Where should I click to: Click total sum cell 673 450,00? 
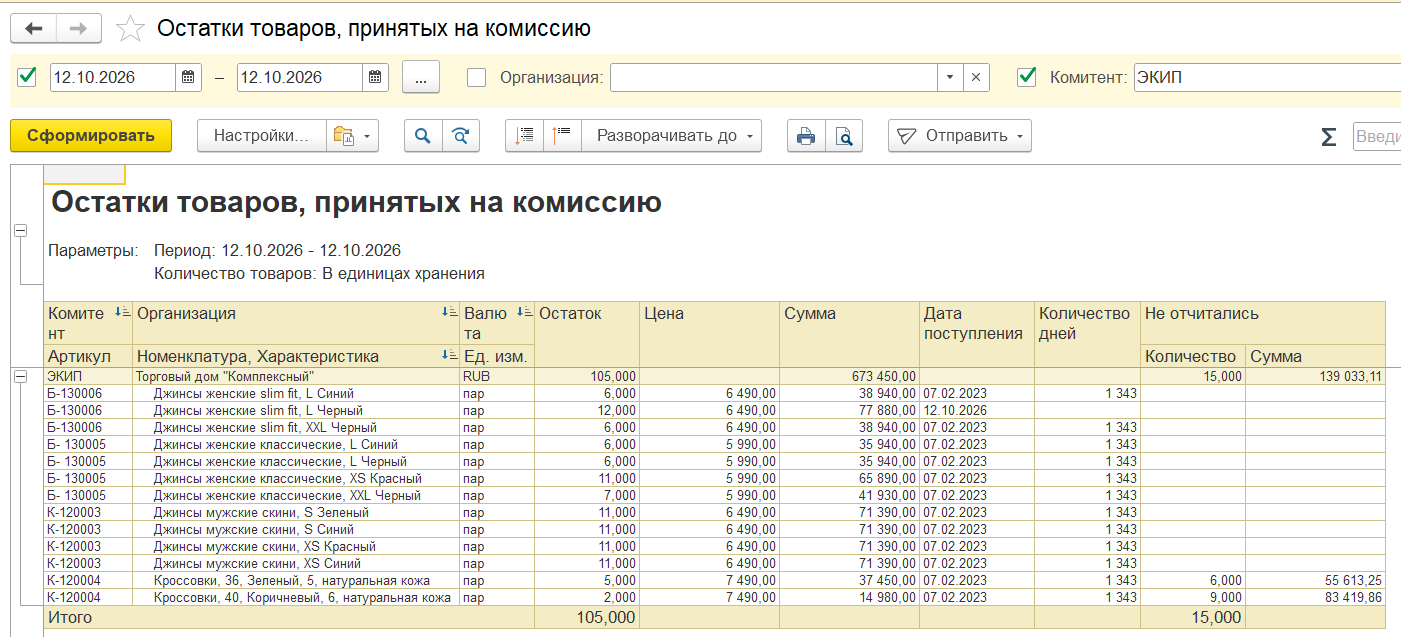click(849, 376)
